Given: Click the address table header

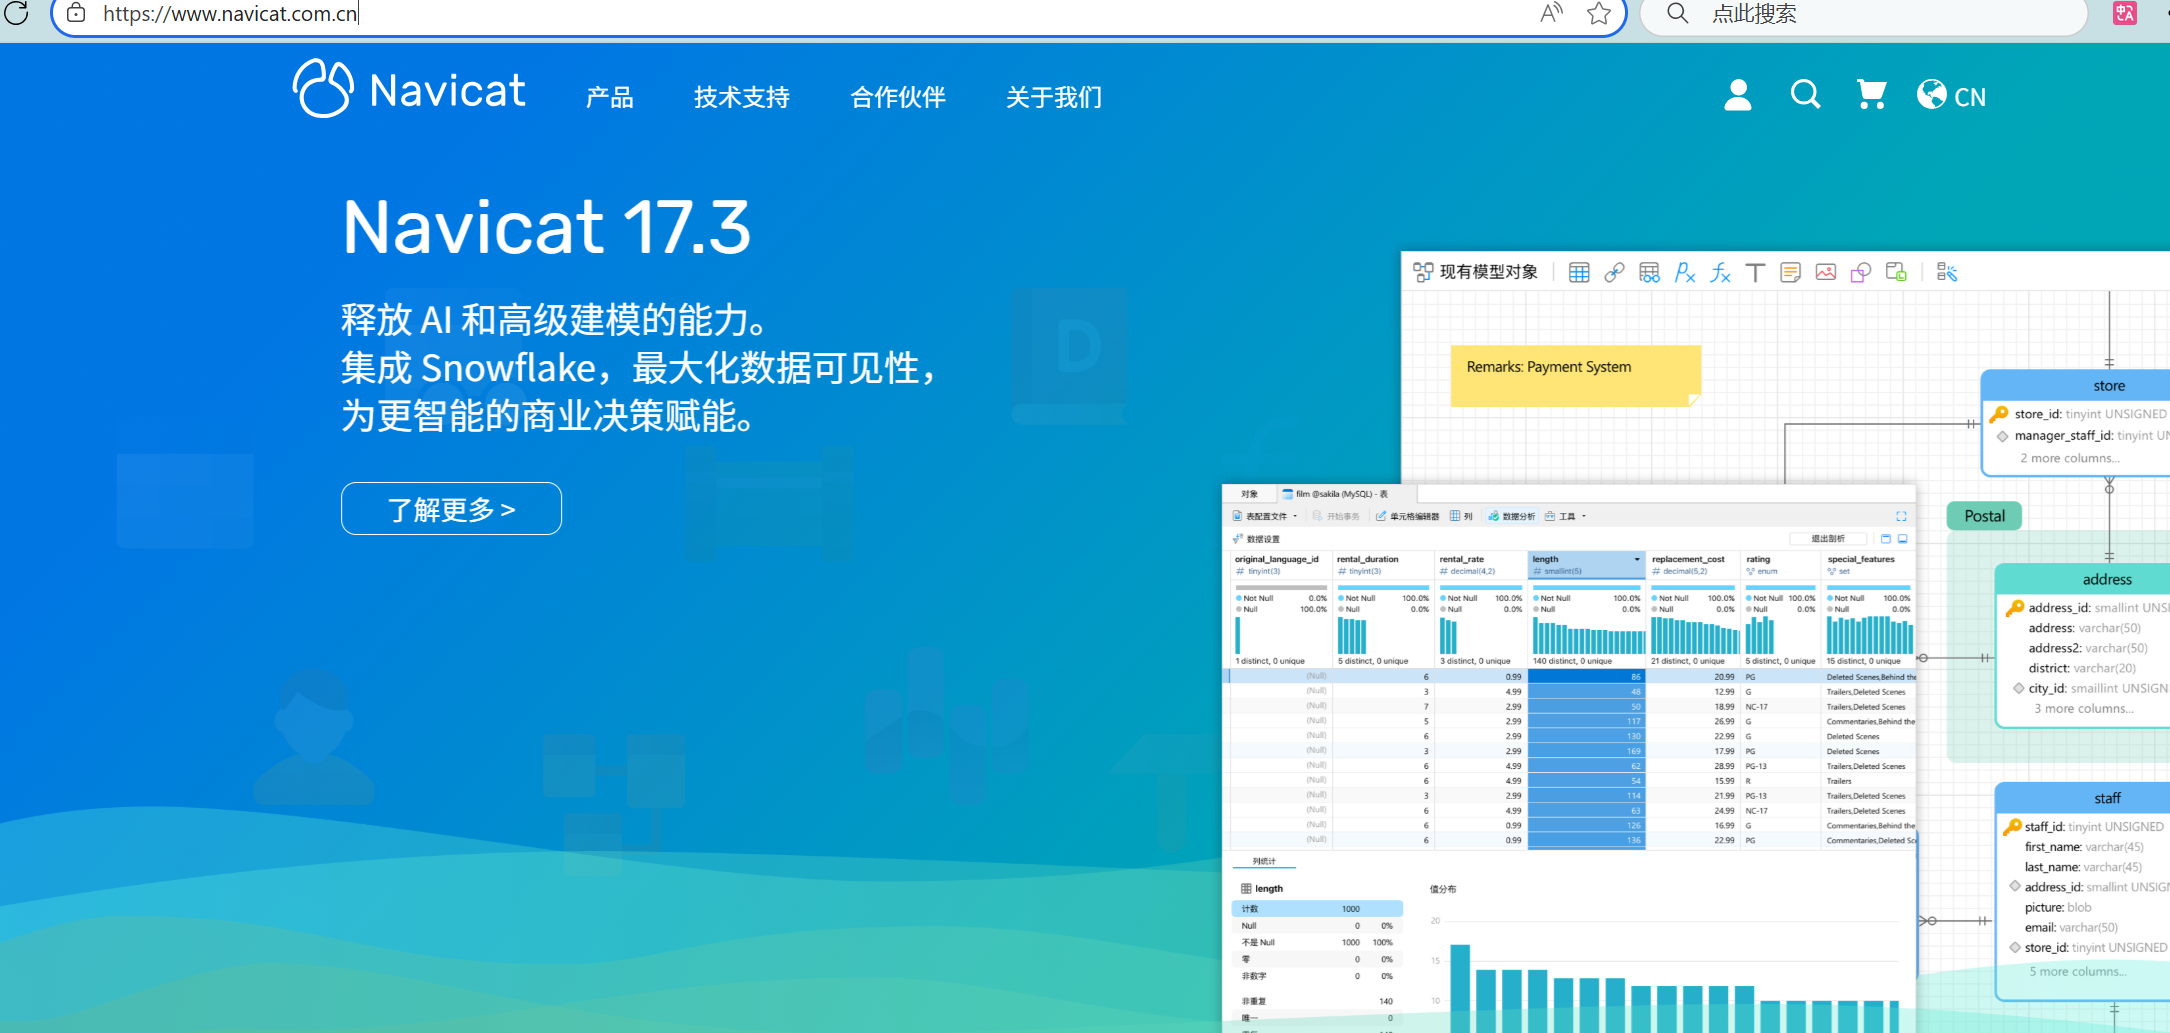Looking at the screenshot, I should click(x=2083, y=579).
